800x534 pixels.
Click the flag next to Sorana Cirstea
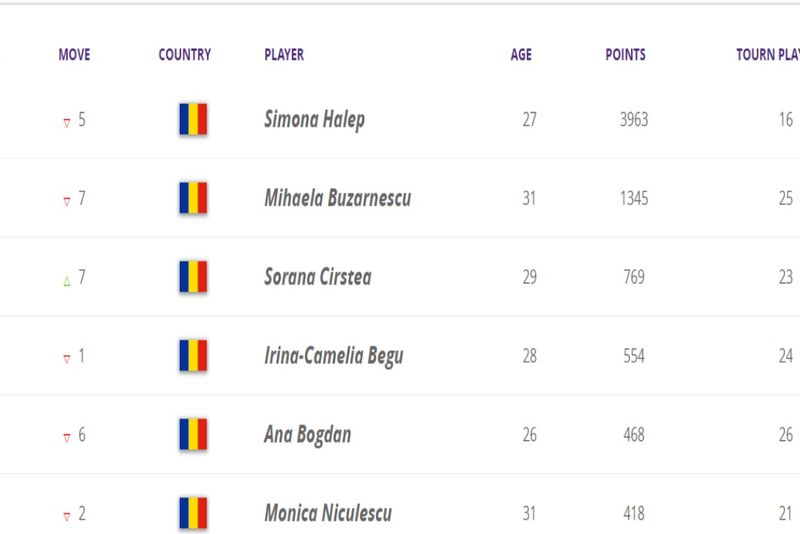coord(193,277)
